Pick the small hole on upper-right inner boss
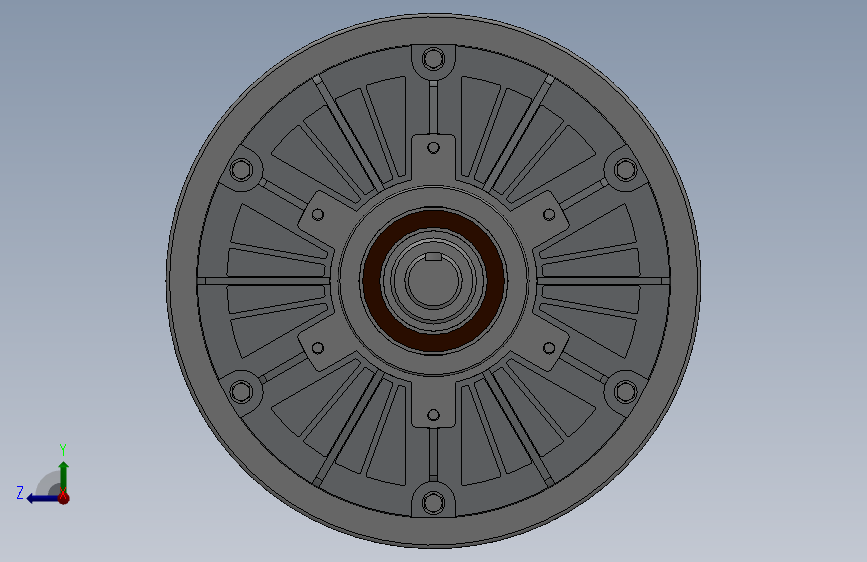This screenshot has width=867, height=562. pos(549,214)
